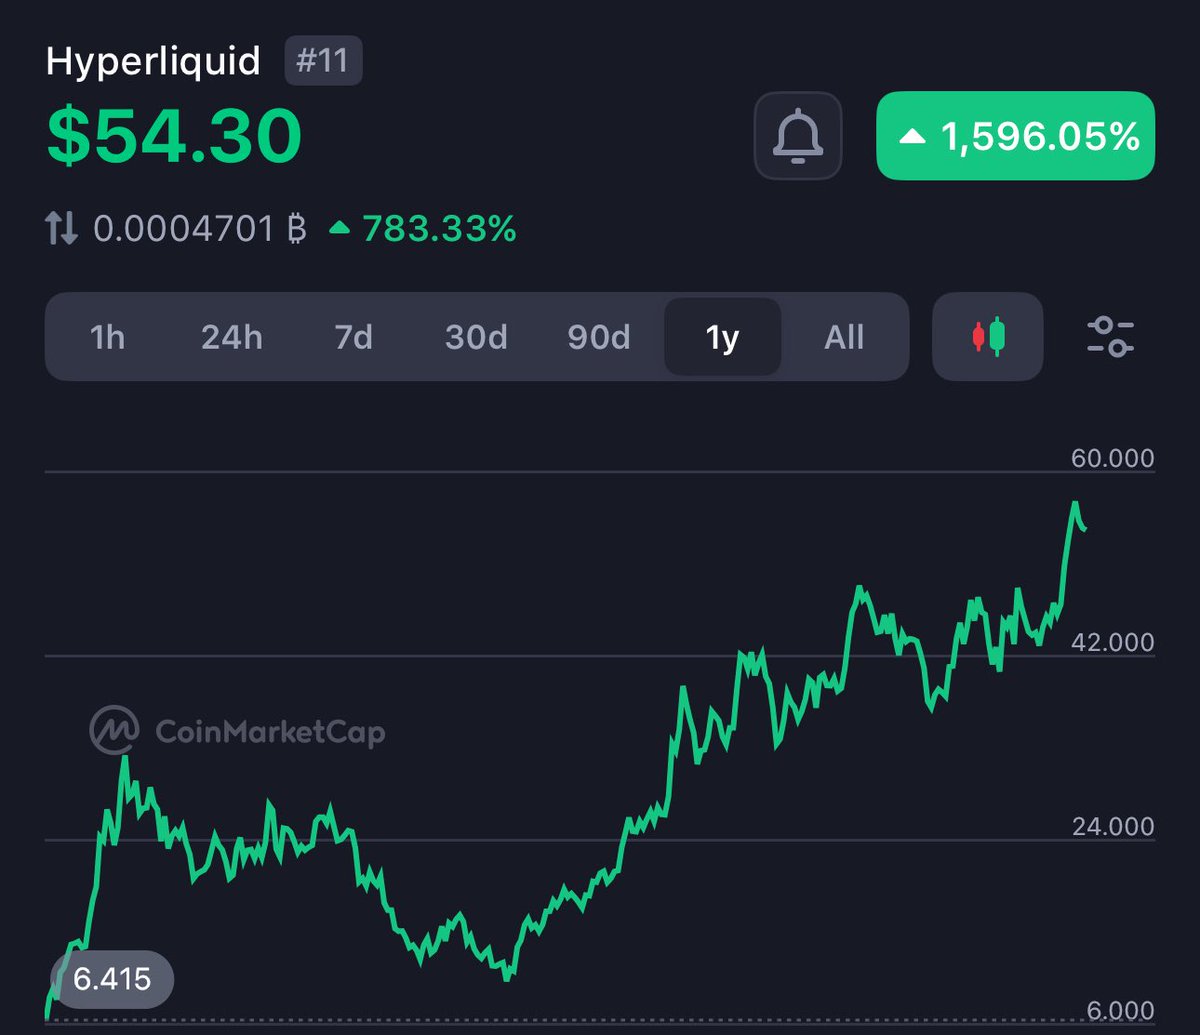Select the 90d time range
Screen dimensions: 1200x1035
coord(599,337)
